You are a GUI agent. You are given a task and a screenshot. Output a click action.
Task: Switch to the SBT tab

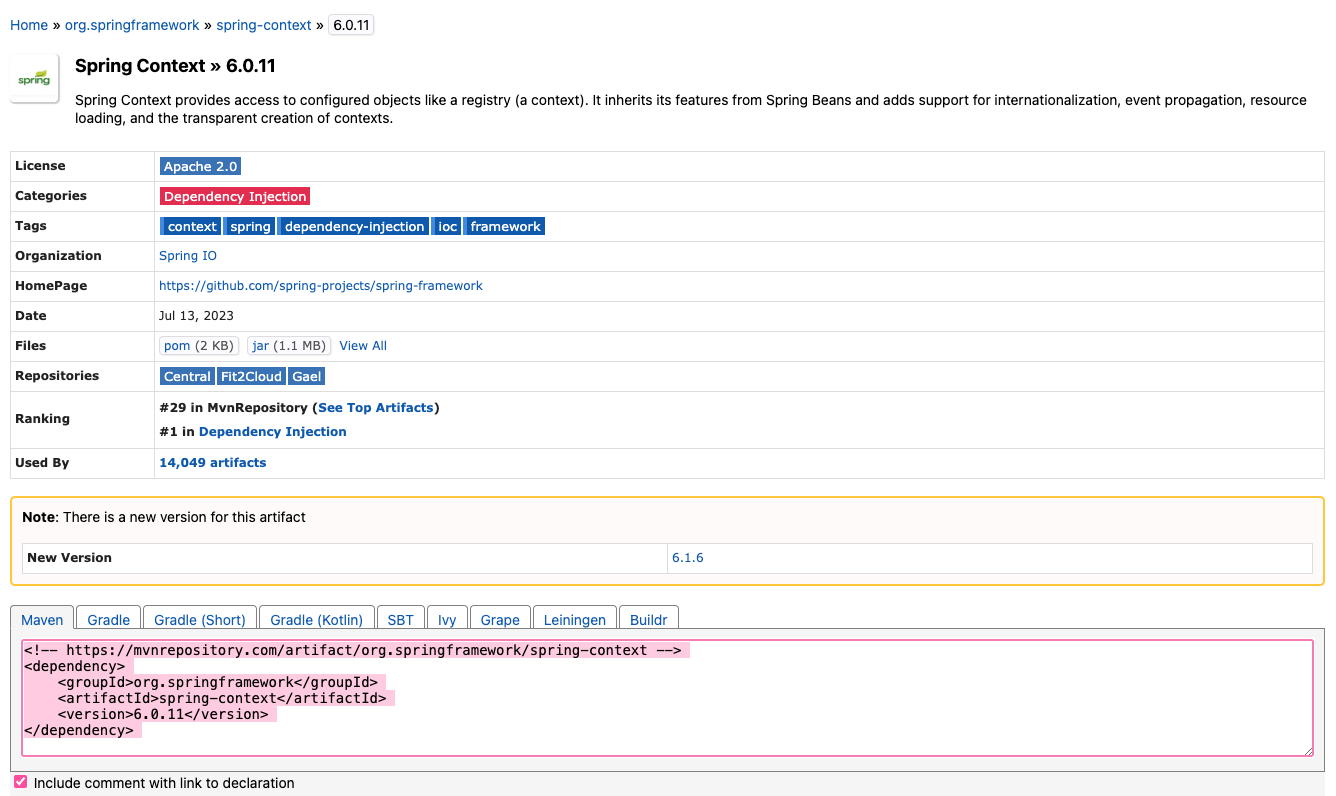coord(401,619)
